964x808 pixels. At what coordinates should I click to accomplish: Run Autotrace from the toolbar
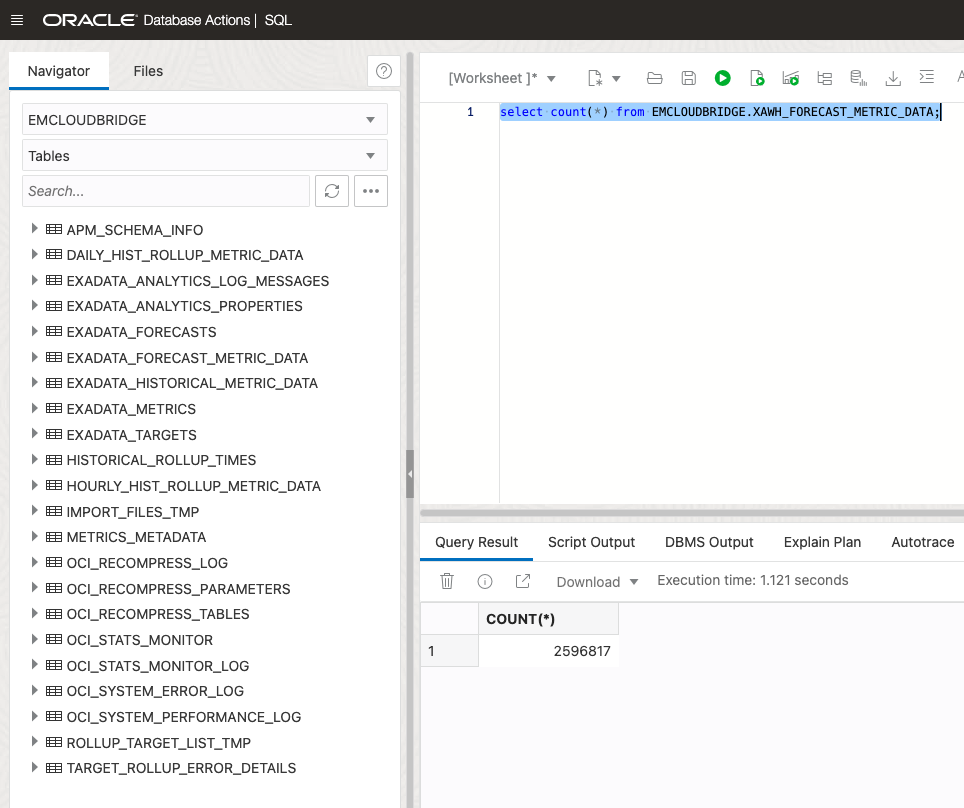(x=791, y=78)
